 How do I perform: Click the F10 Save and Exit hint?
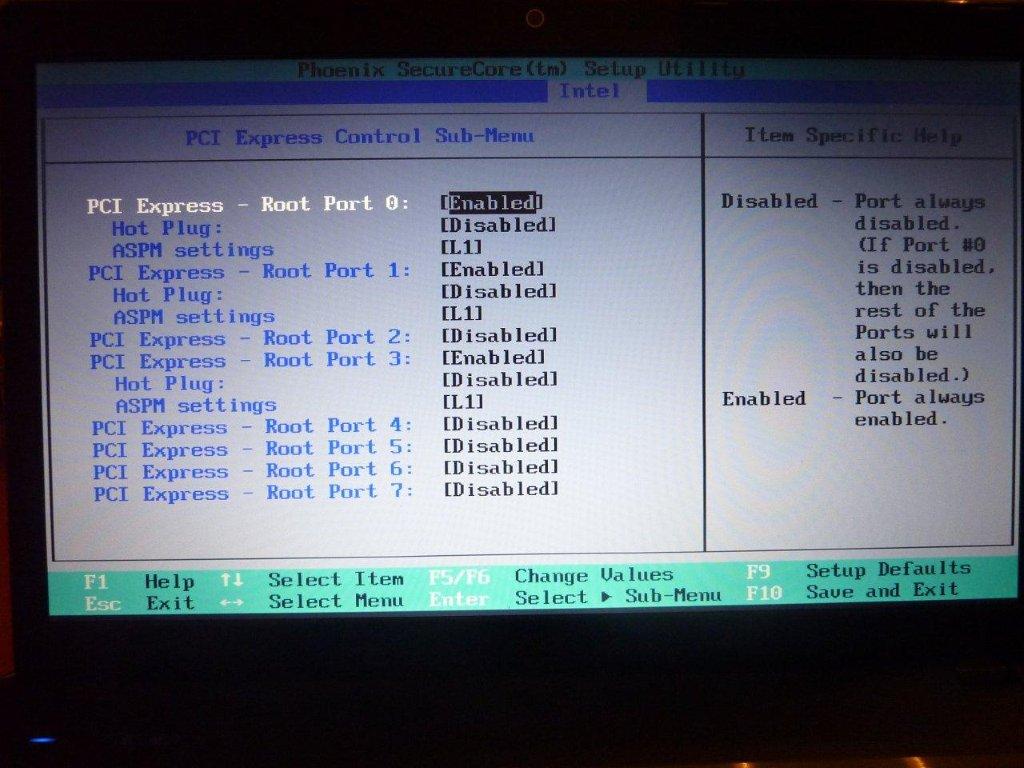pos(854,592)
